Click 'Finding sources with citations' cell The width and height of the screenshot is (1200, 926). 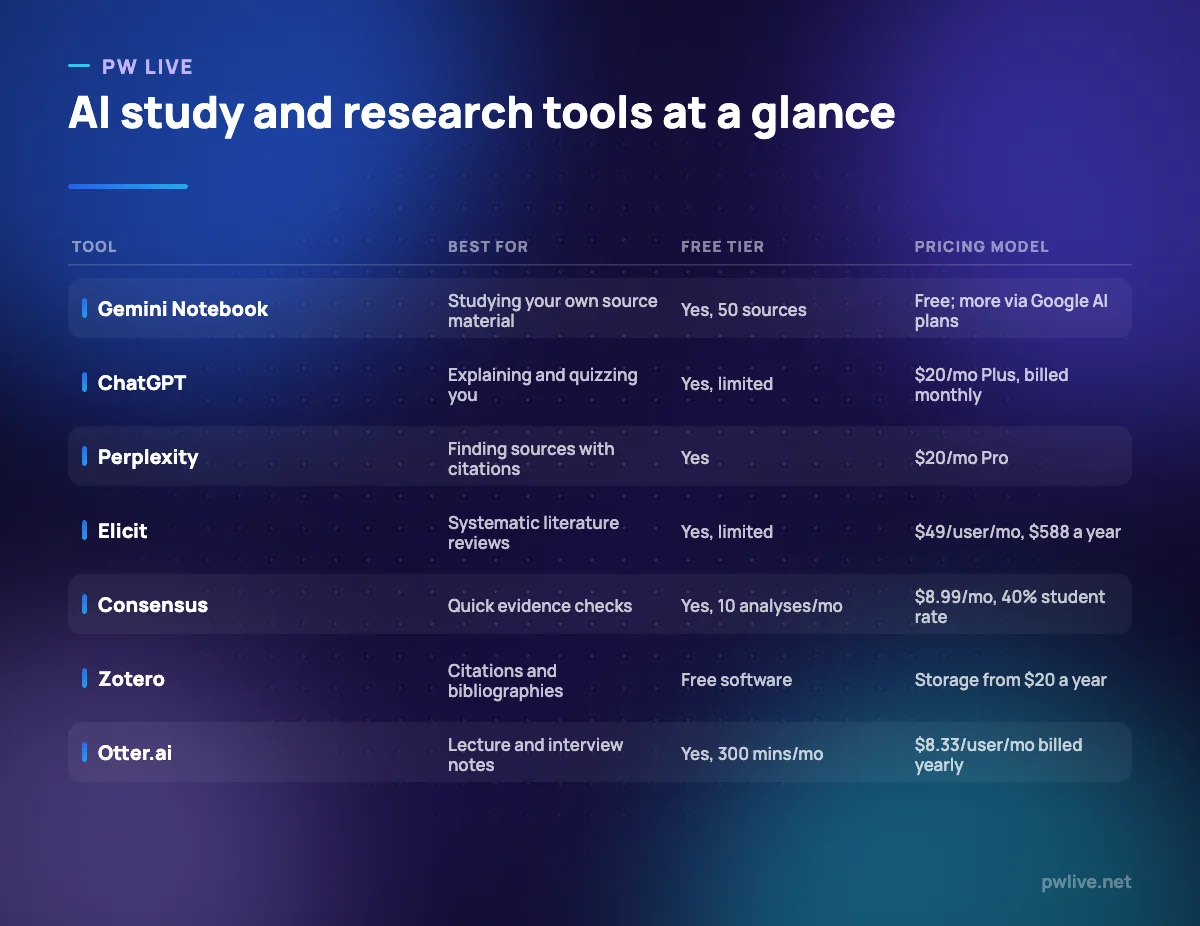click(x=531, y=459)
